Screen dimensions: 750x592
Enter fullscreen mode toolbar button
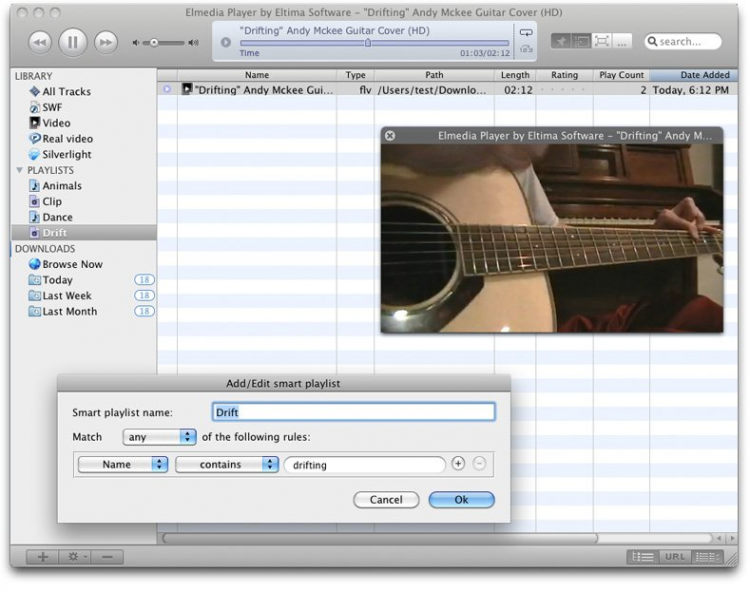(x=602, y=42)
